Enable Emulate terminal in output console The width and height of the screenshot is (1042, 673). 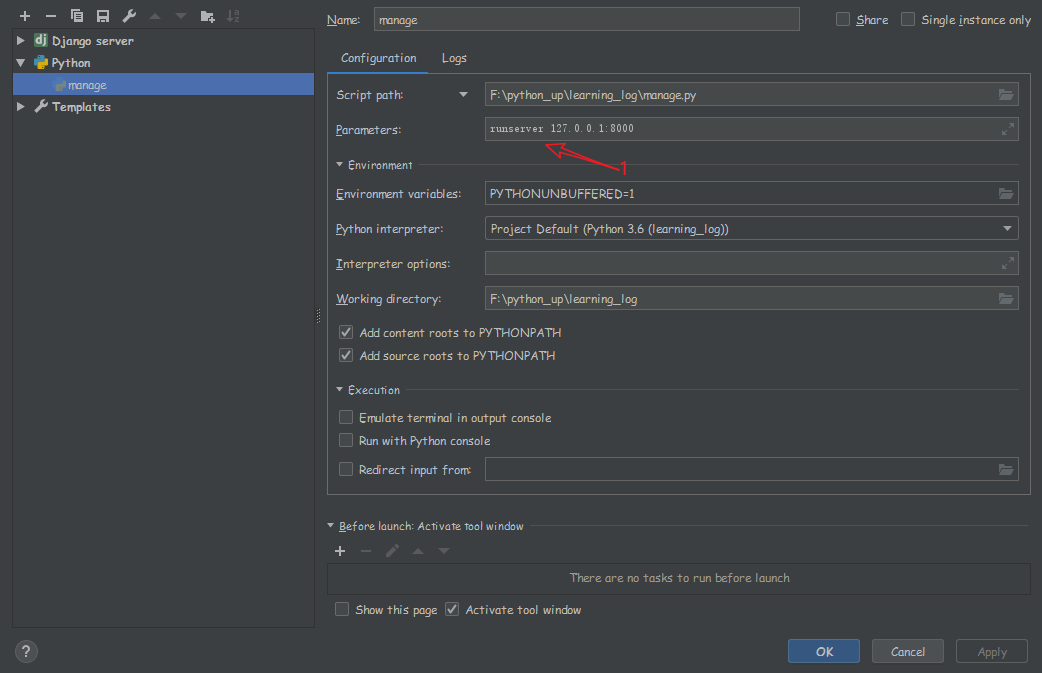pyautogui.click(x=346, y=417)
